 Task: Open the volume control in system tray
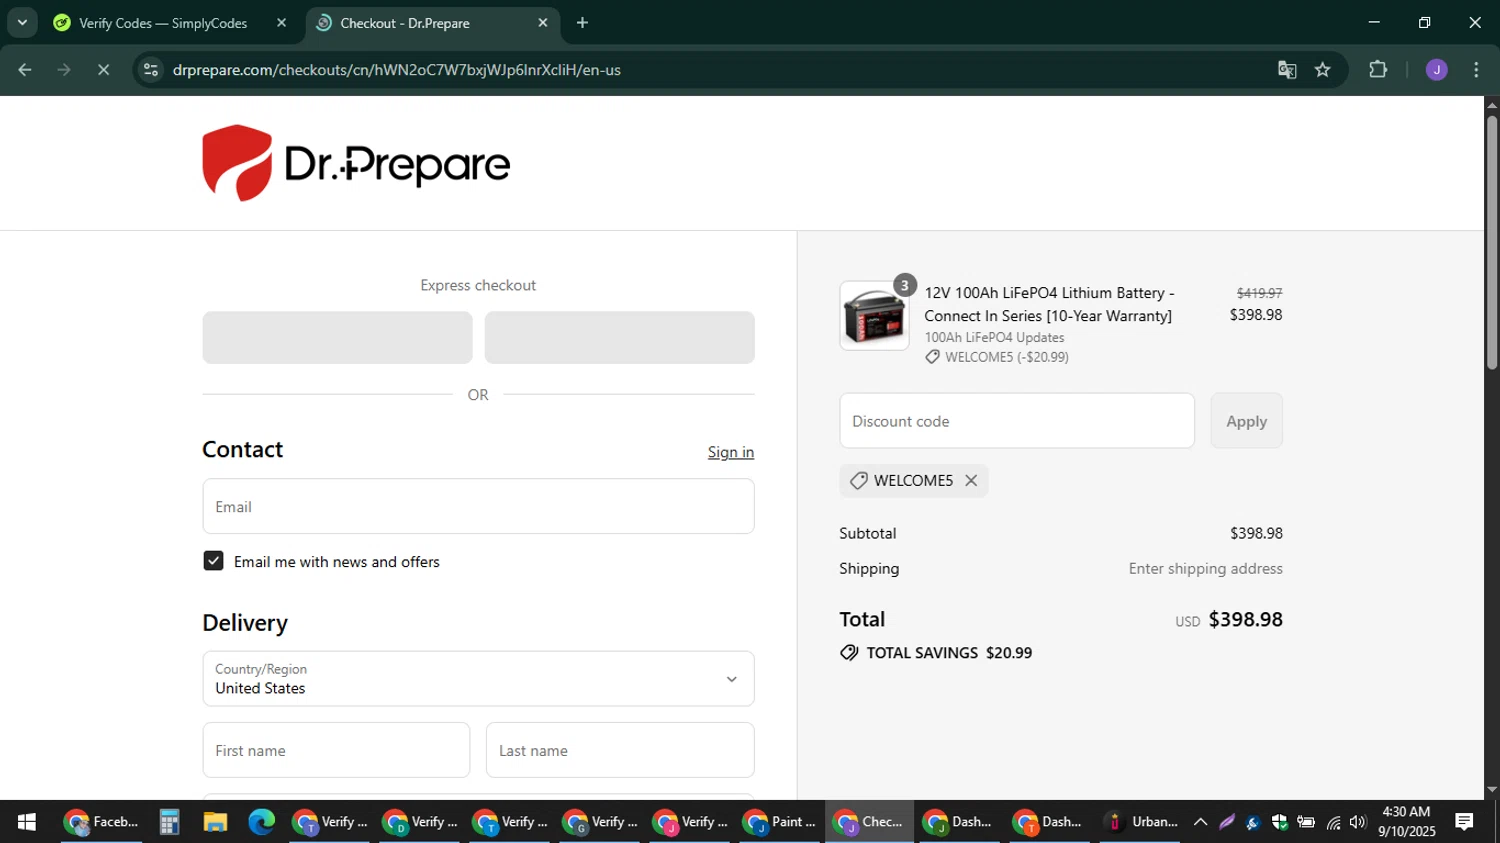(x=1357, y=822)
